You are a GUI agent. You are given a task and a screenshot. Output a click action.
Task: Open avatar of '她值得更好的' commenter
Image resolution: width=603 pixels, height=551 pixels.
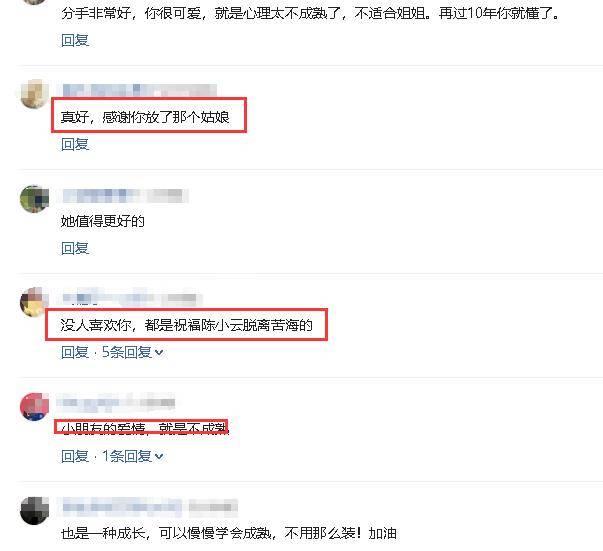click(x=35, y=199)
